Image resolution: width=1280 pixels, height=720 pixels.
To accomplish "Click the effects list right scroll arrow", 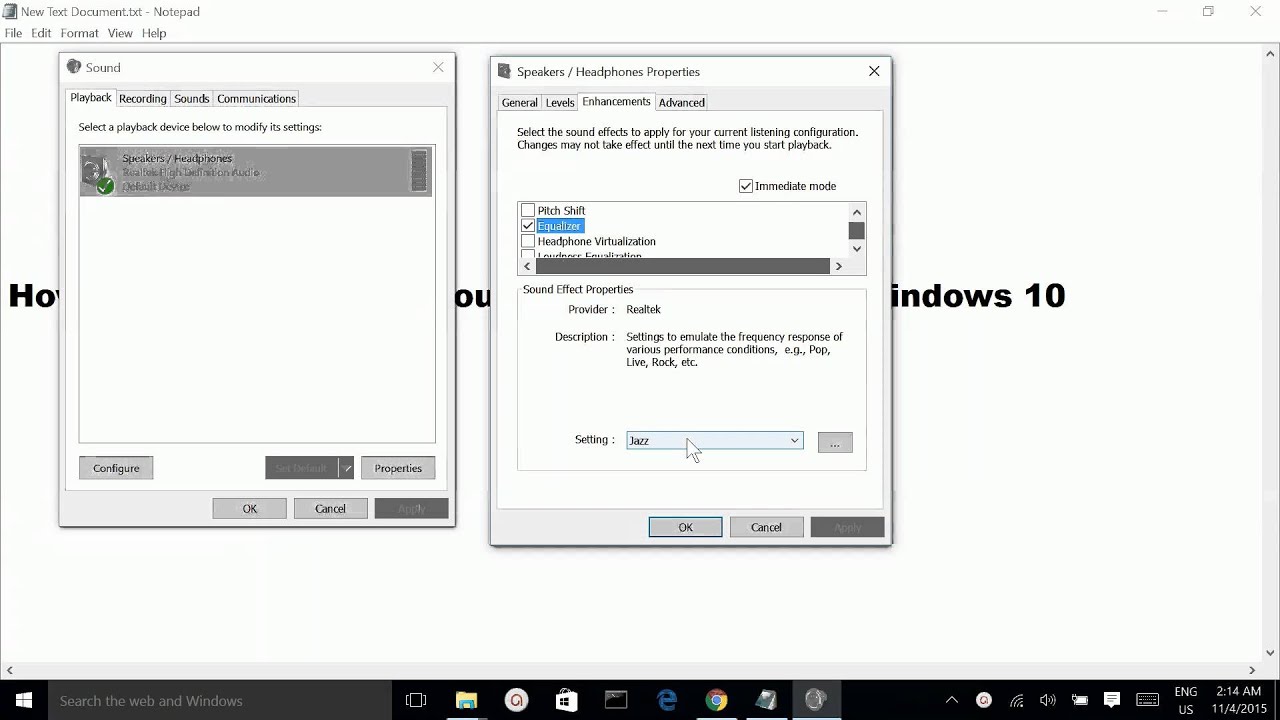I will [838, 266].
